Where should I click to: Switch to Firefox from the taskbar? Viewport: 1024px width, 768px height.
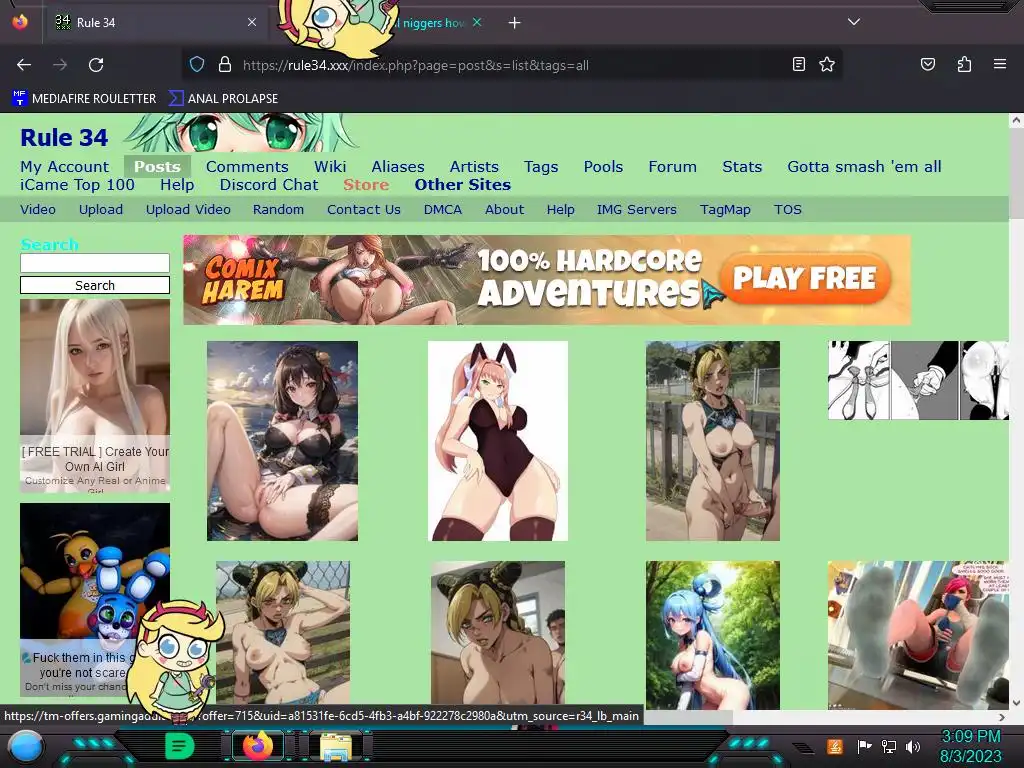[258, 746]
